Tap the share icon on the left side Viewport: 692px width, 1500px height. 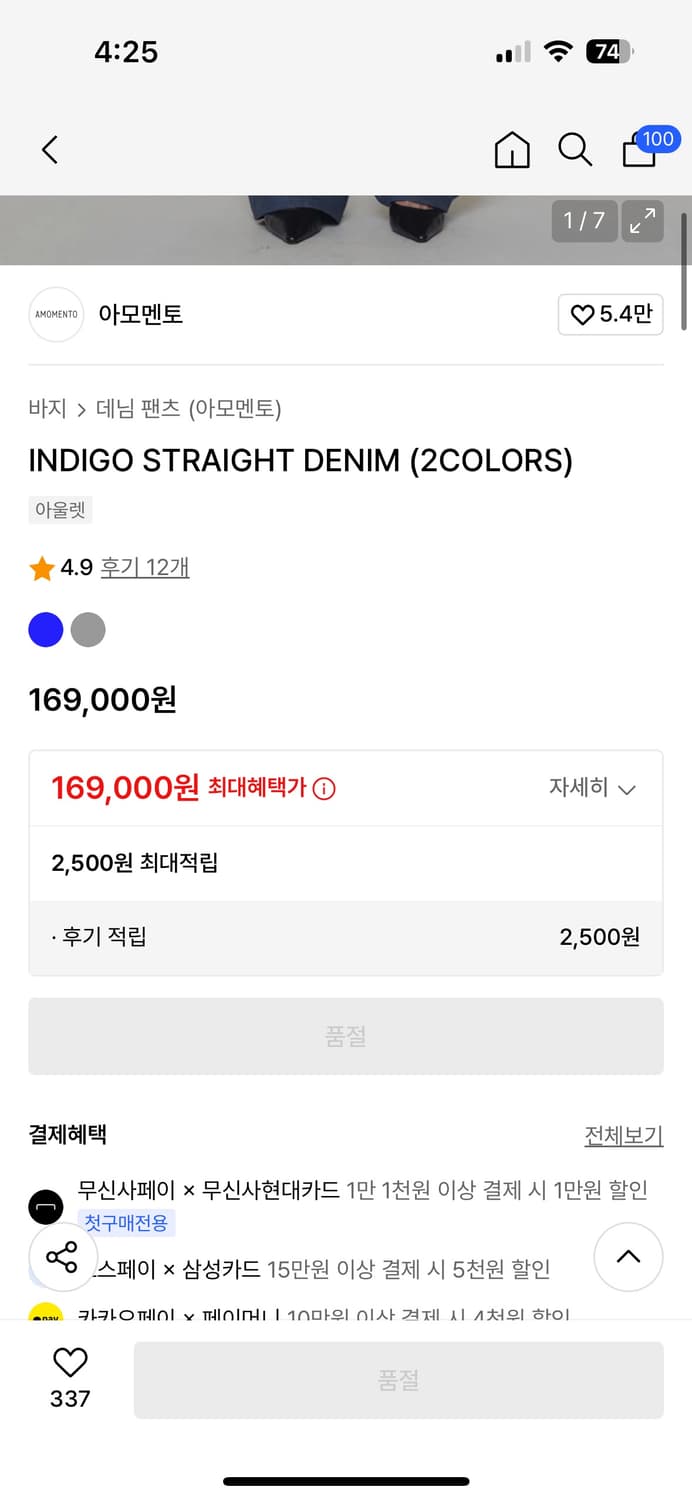pos(62,1257)
